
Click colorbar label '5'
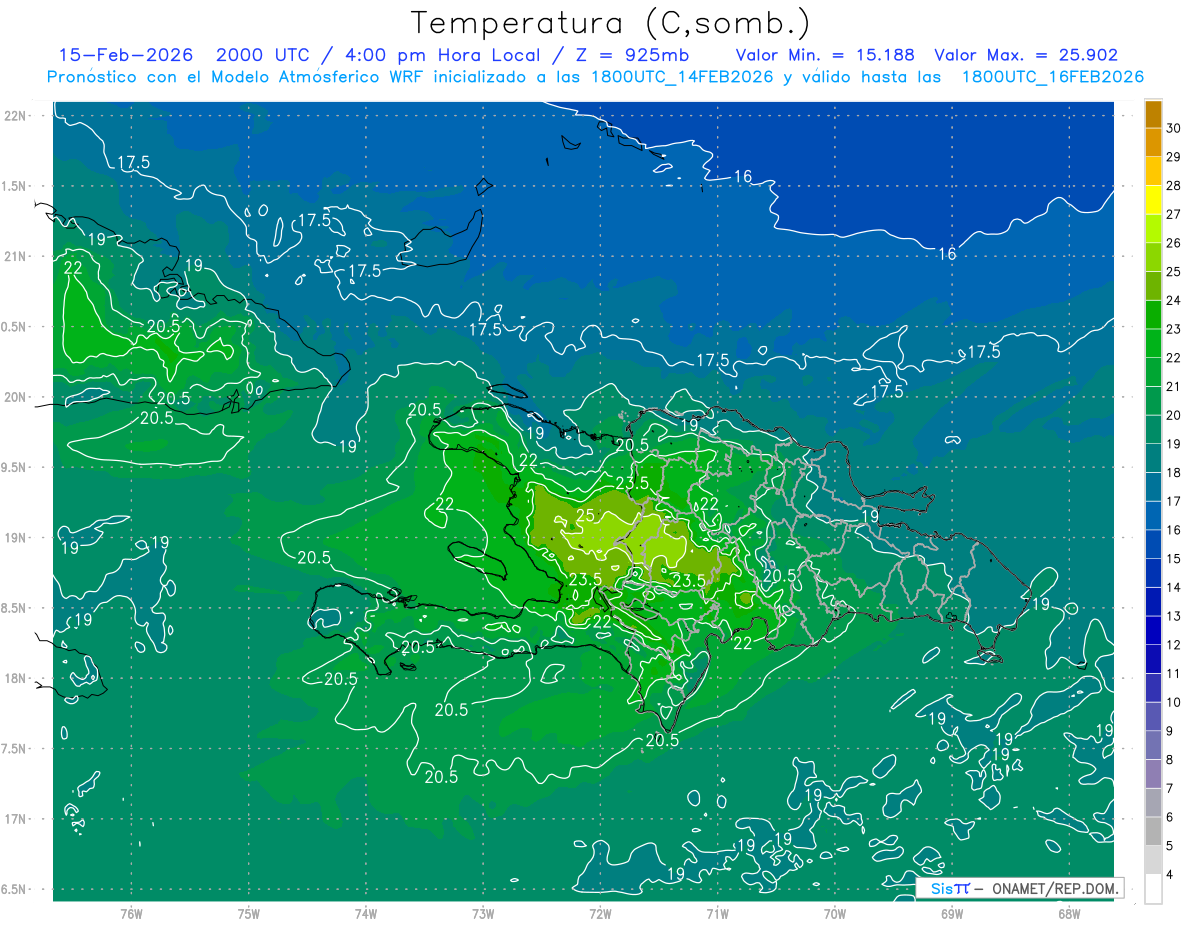[x=1170, y=846]
